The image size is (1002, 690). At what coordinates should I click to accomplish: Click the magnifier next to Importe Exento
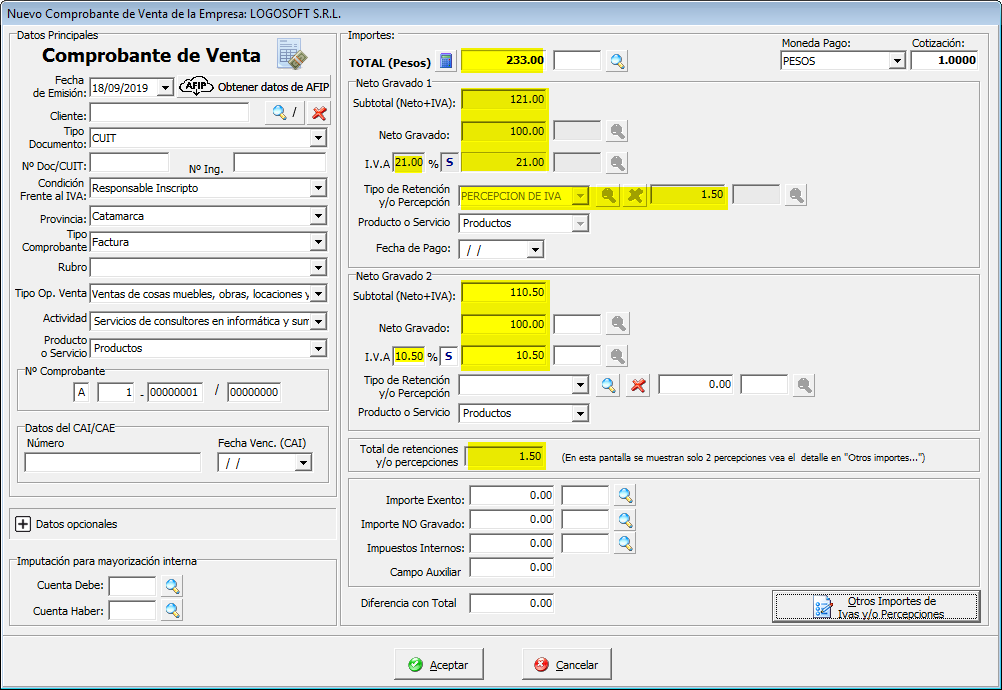pyautogui.click(x=625, y=496)
